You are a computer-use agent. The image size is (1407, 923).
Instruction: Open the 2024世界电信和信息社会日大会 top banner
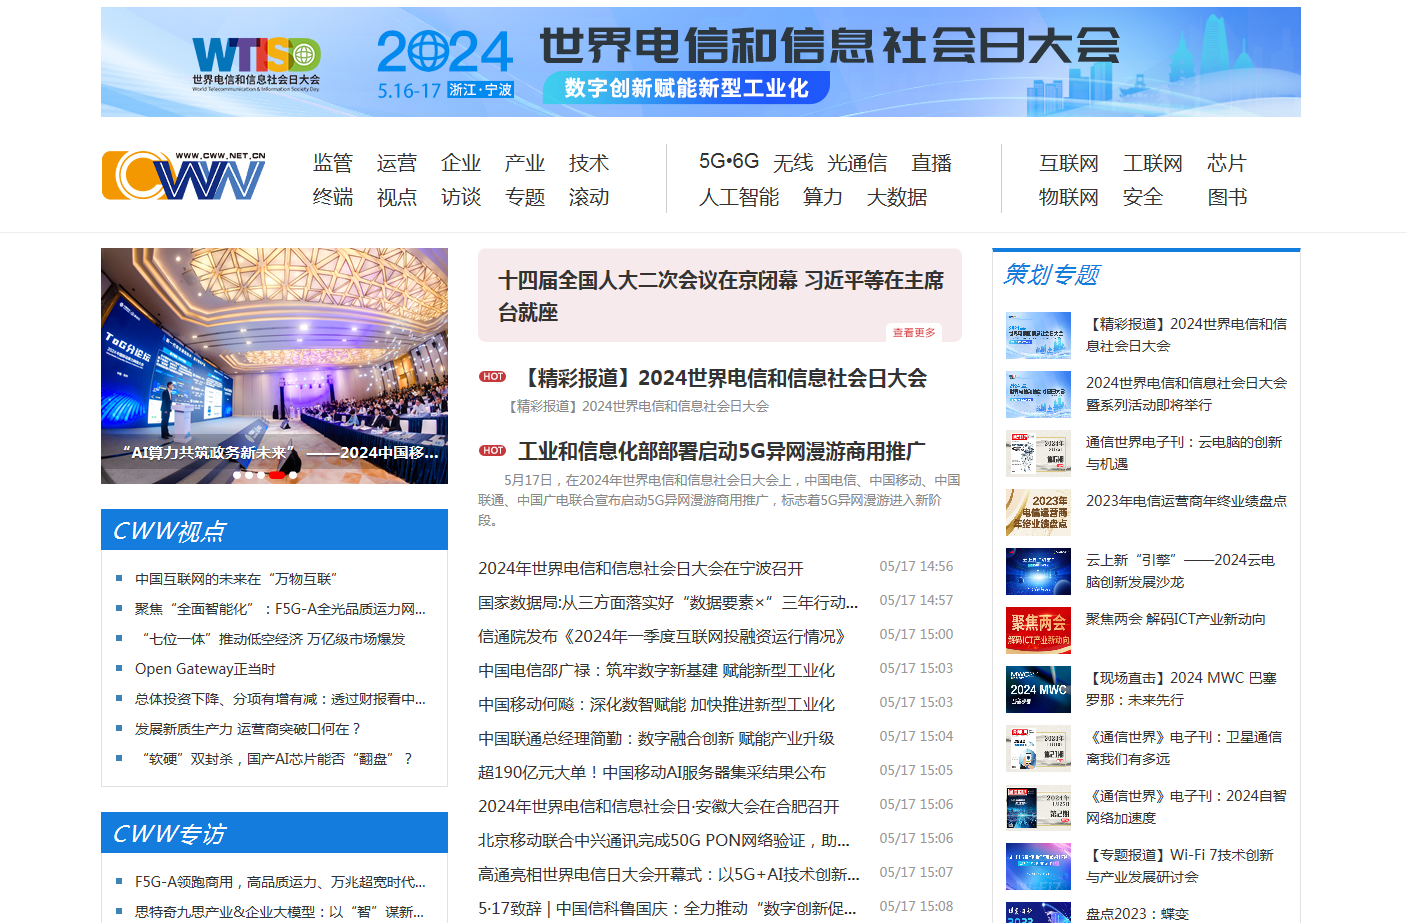(x=701, y=62)
